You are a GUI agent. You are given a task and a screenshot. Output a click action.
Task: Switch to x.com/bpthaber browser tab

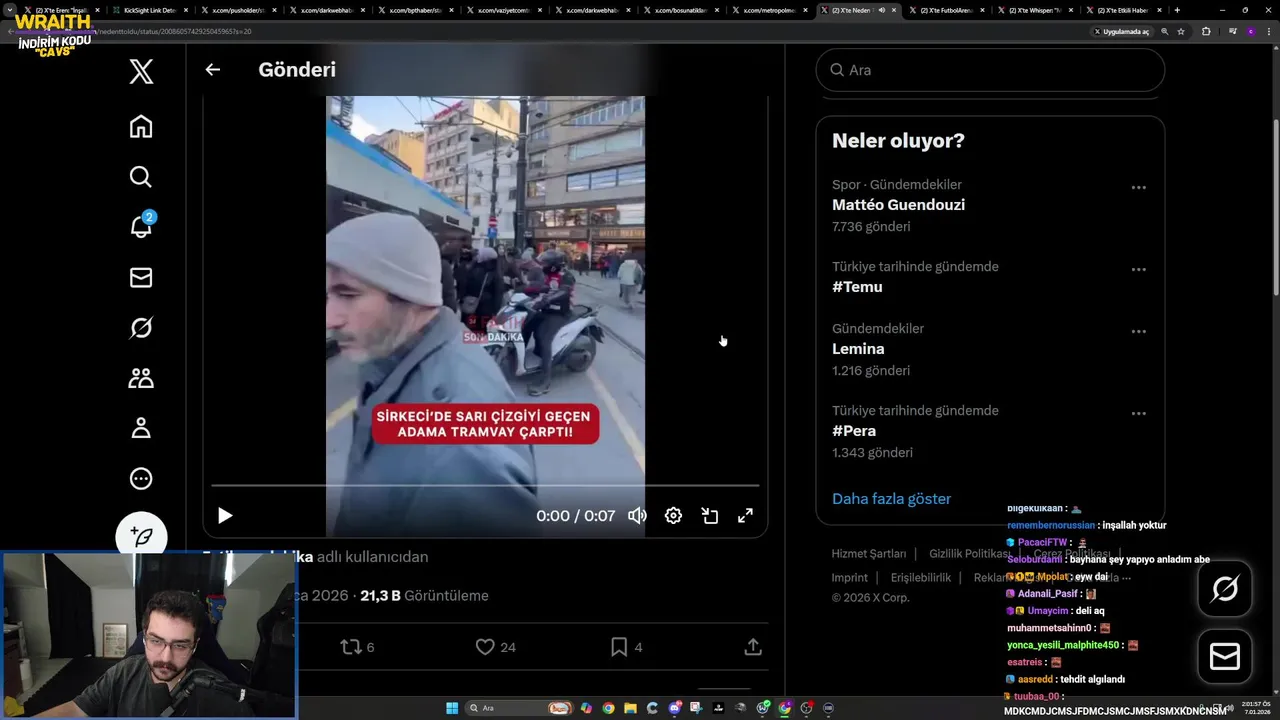point(415,10)
